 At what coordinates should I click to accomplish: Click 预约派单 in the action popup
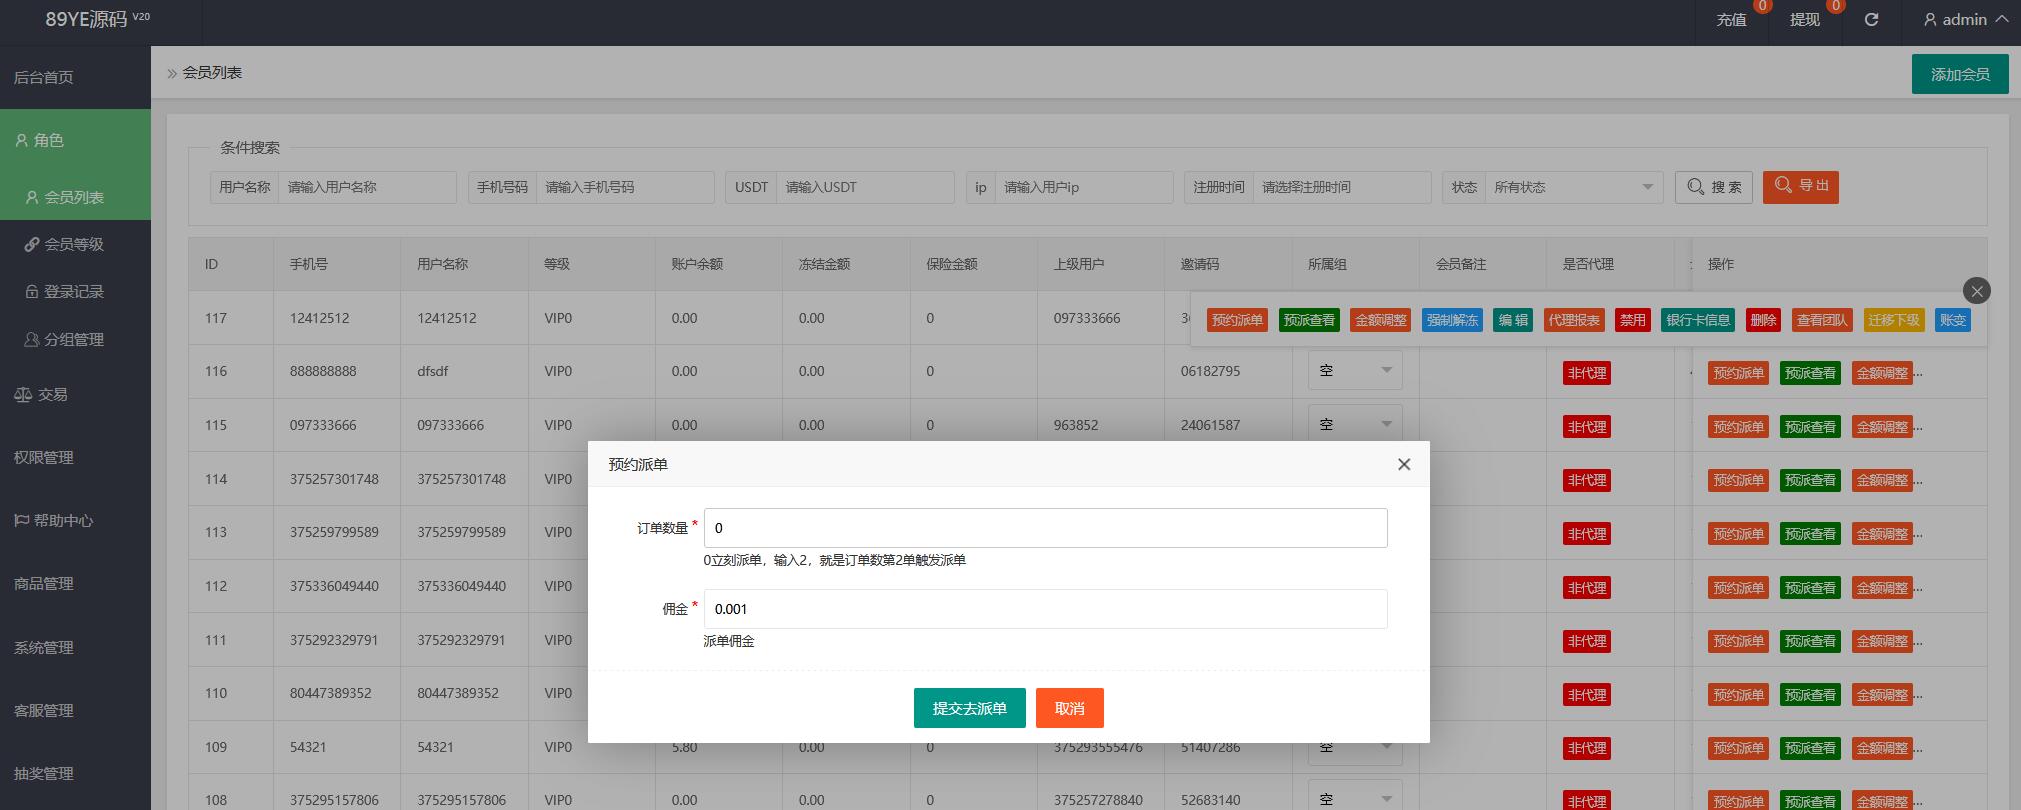(x=1237, y=320)
